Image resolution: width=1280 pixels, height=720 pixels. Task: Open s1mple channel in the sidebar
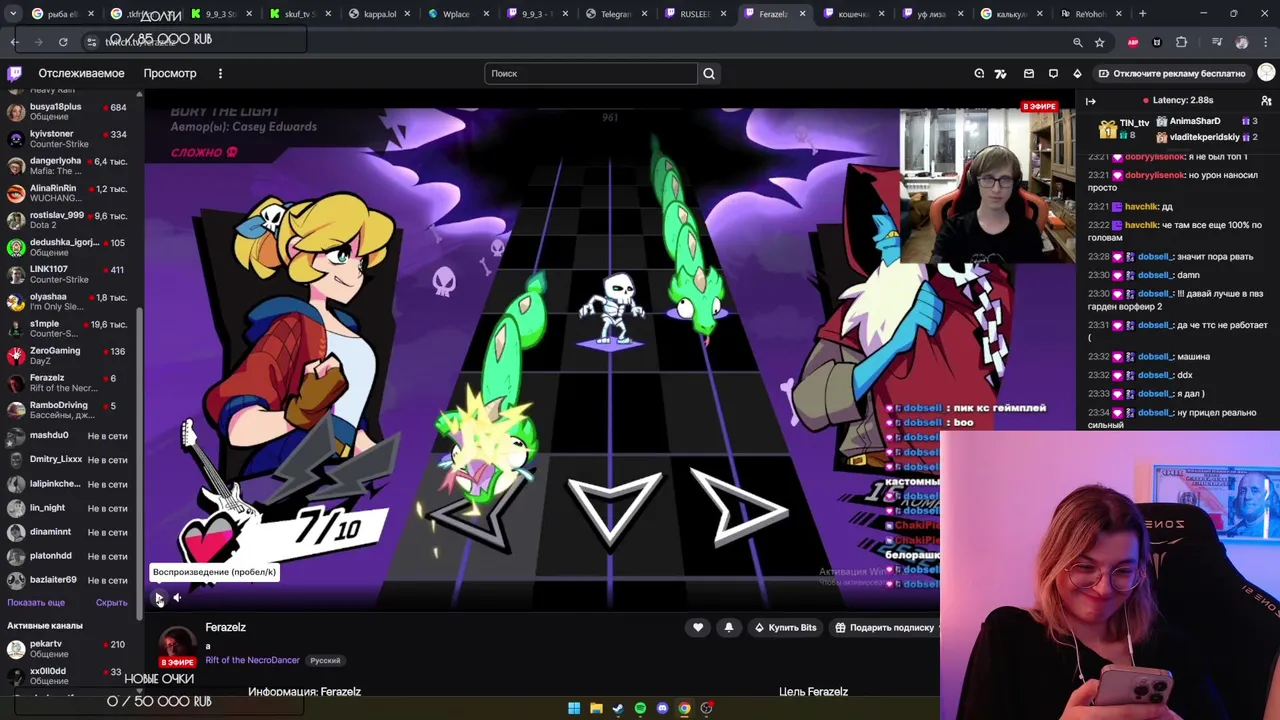point(68,328)
